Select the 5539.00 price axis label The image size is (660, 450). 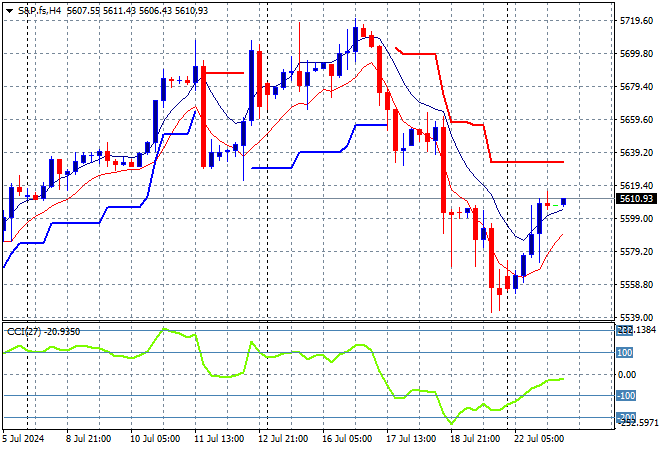point(636,317)
